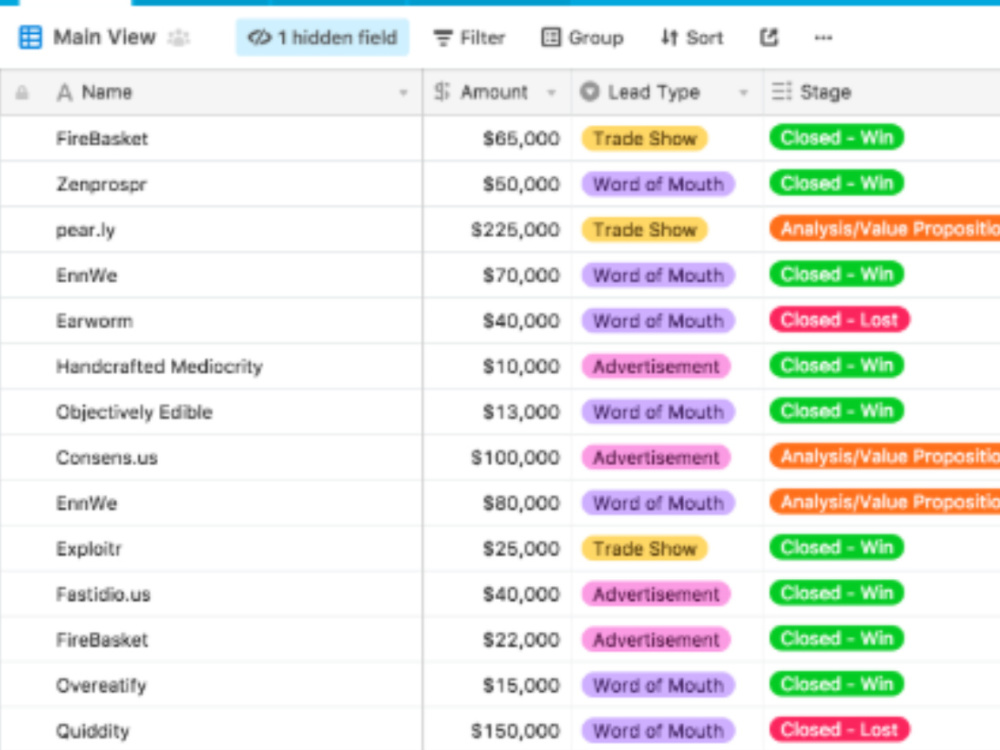Click the $100,000 amount for Consens.us
The image size is (1000, 750).
pos(497,457)
